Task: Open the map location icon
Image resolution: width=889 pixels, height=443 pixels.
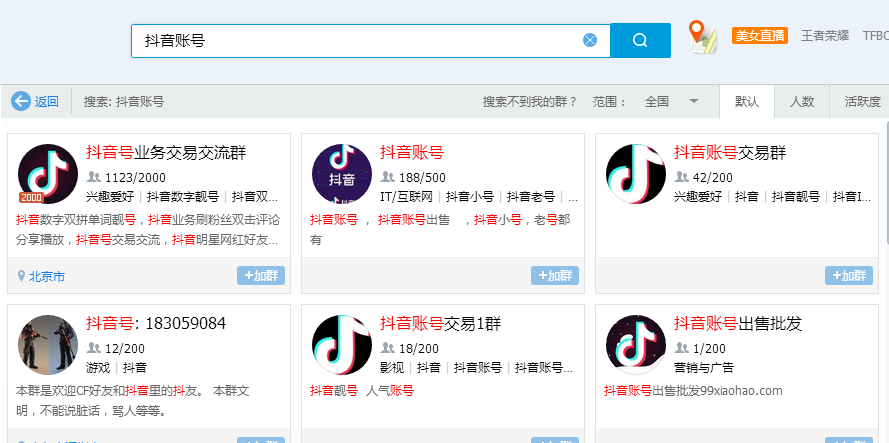Action: coord(702,37)
